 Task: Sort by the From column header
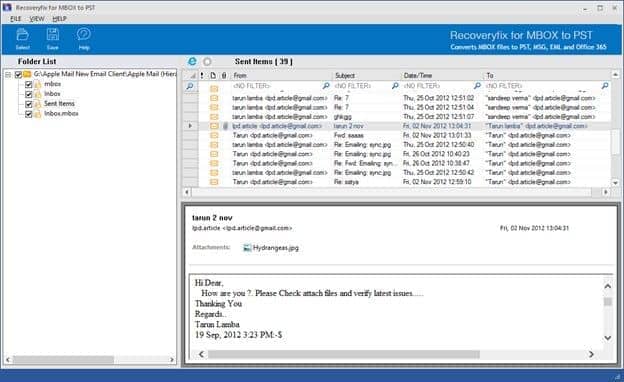click(x=281, y=75)
